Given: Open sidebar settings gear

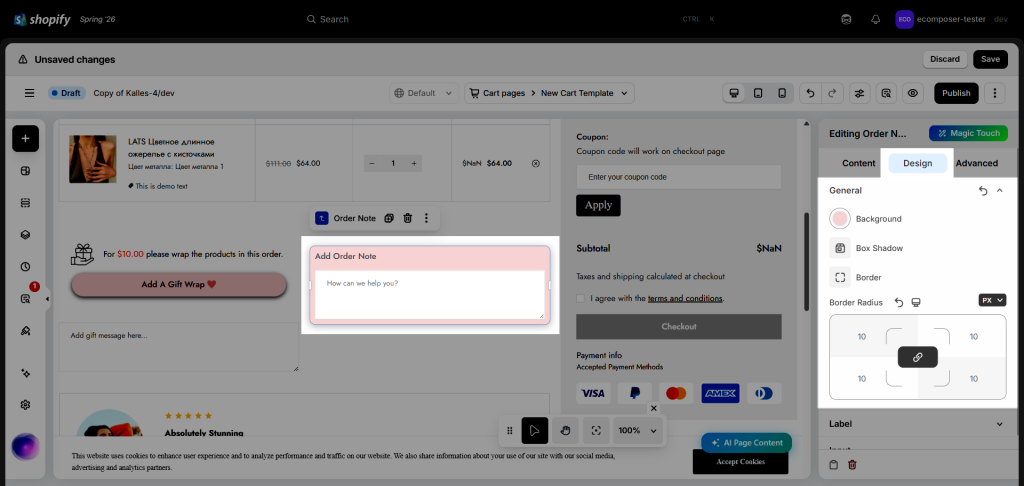Looking at the screenshot, I should pos(25,405).
